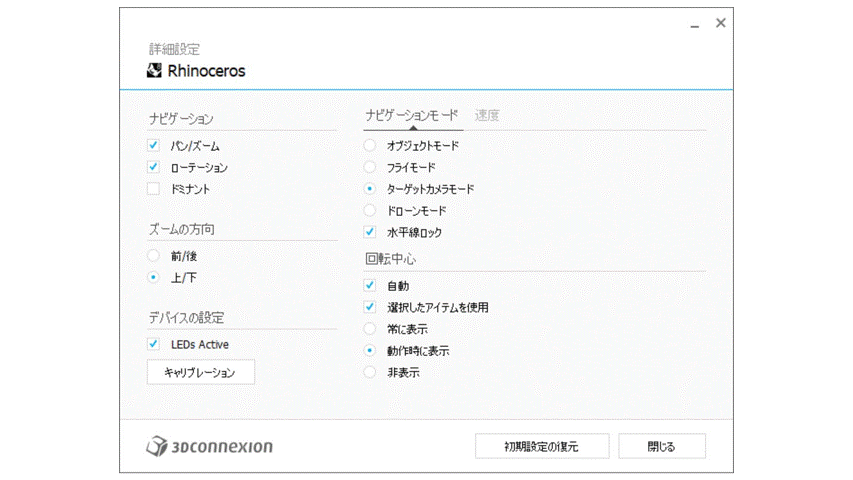Toggle the LEDs Active checkbox

153,344
